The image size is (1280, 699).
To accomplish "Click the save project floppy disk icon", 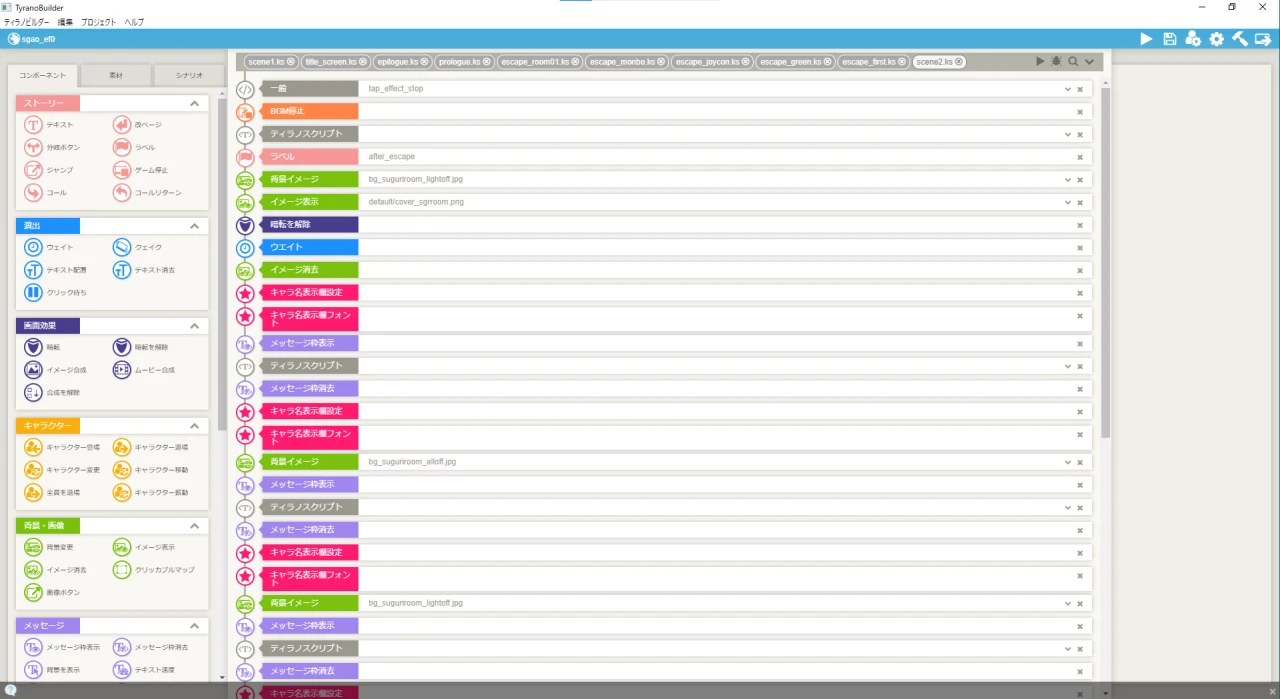I will click(1170, 39).
